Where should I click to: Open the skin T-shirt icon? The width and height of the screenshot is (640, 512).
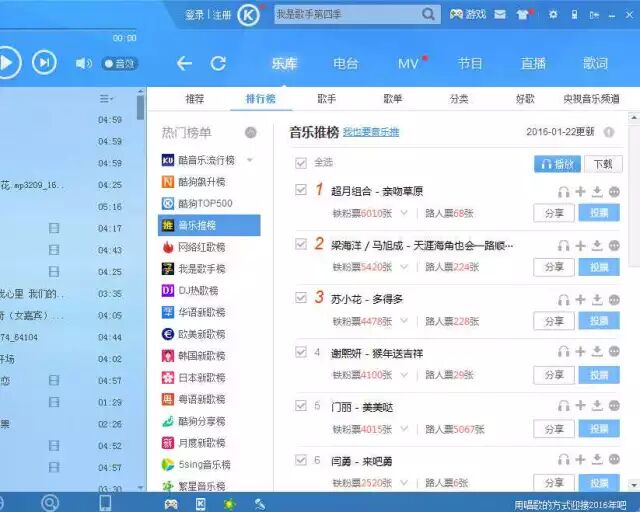point(522,15)
